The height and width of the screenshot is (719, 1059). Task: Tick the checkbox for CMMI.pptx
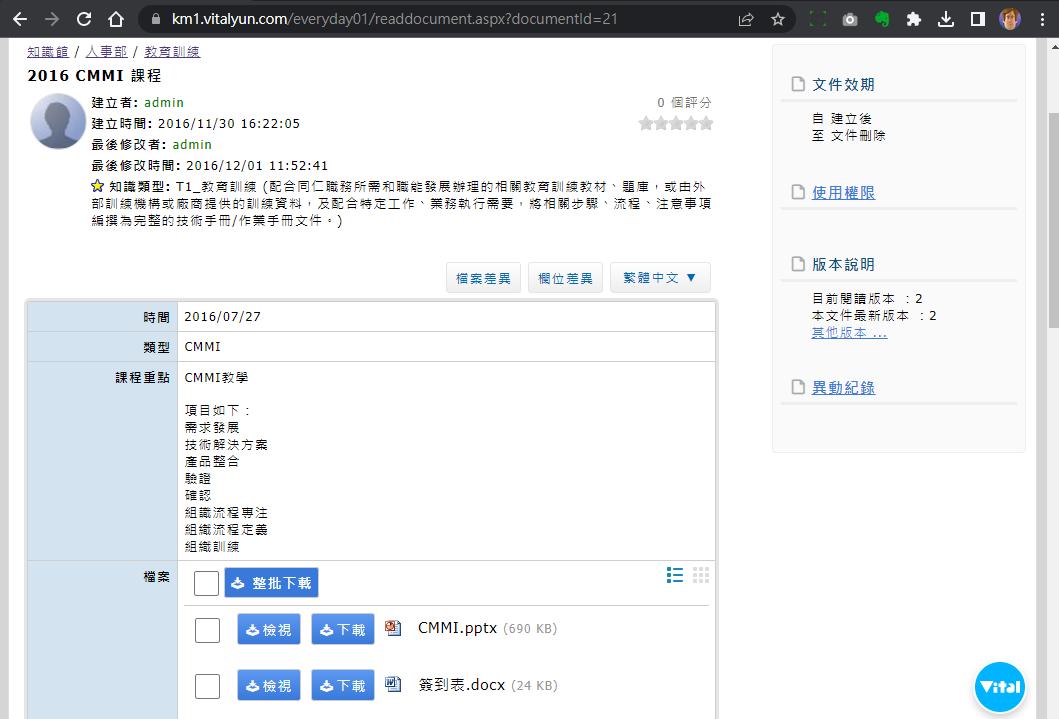(x=207, y=630)
